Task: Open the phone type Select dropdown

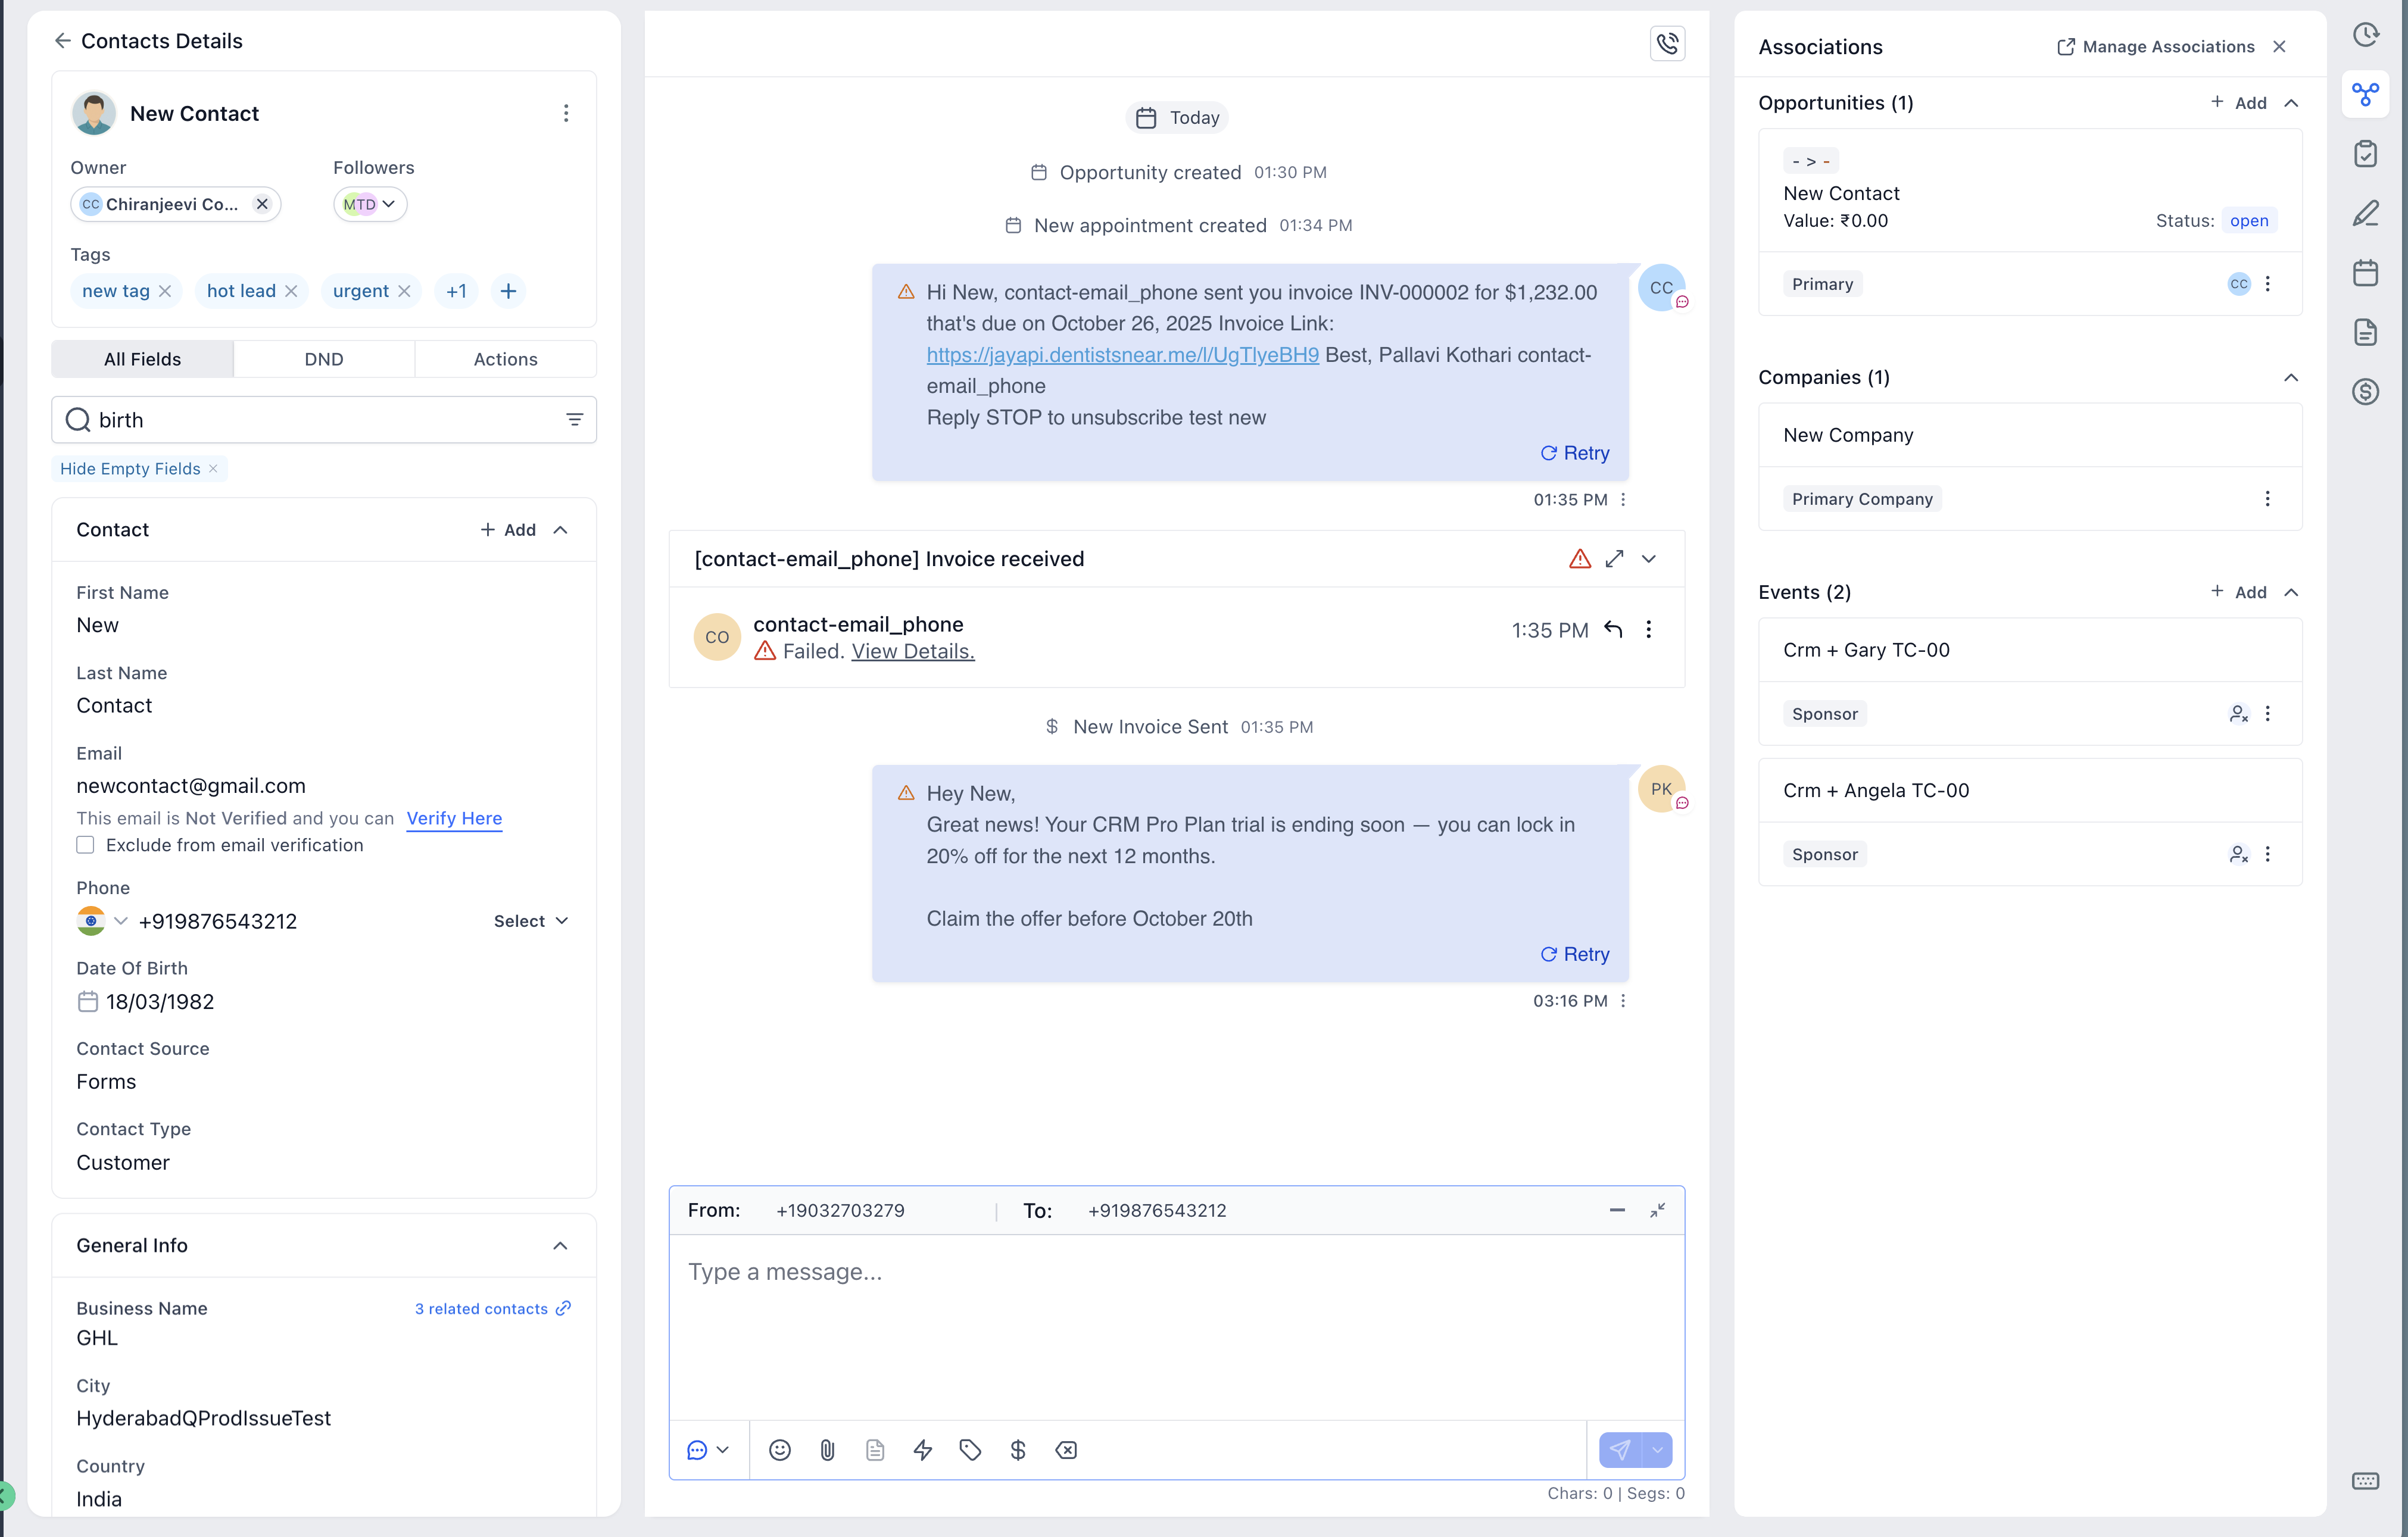Action: tap(531, 921)
